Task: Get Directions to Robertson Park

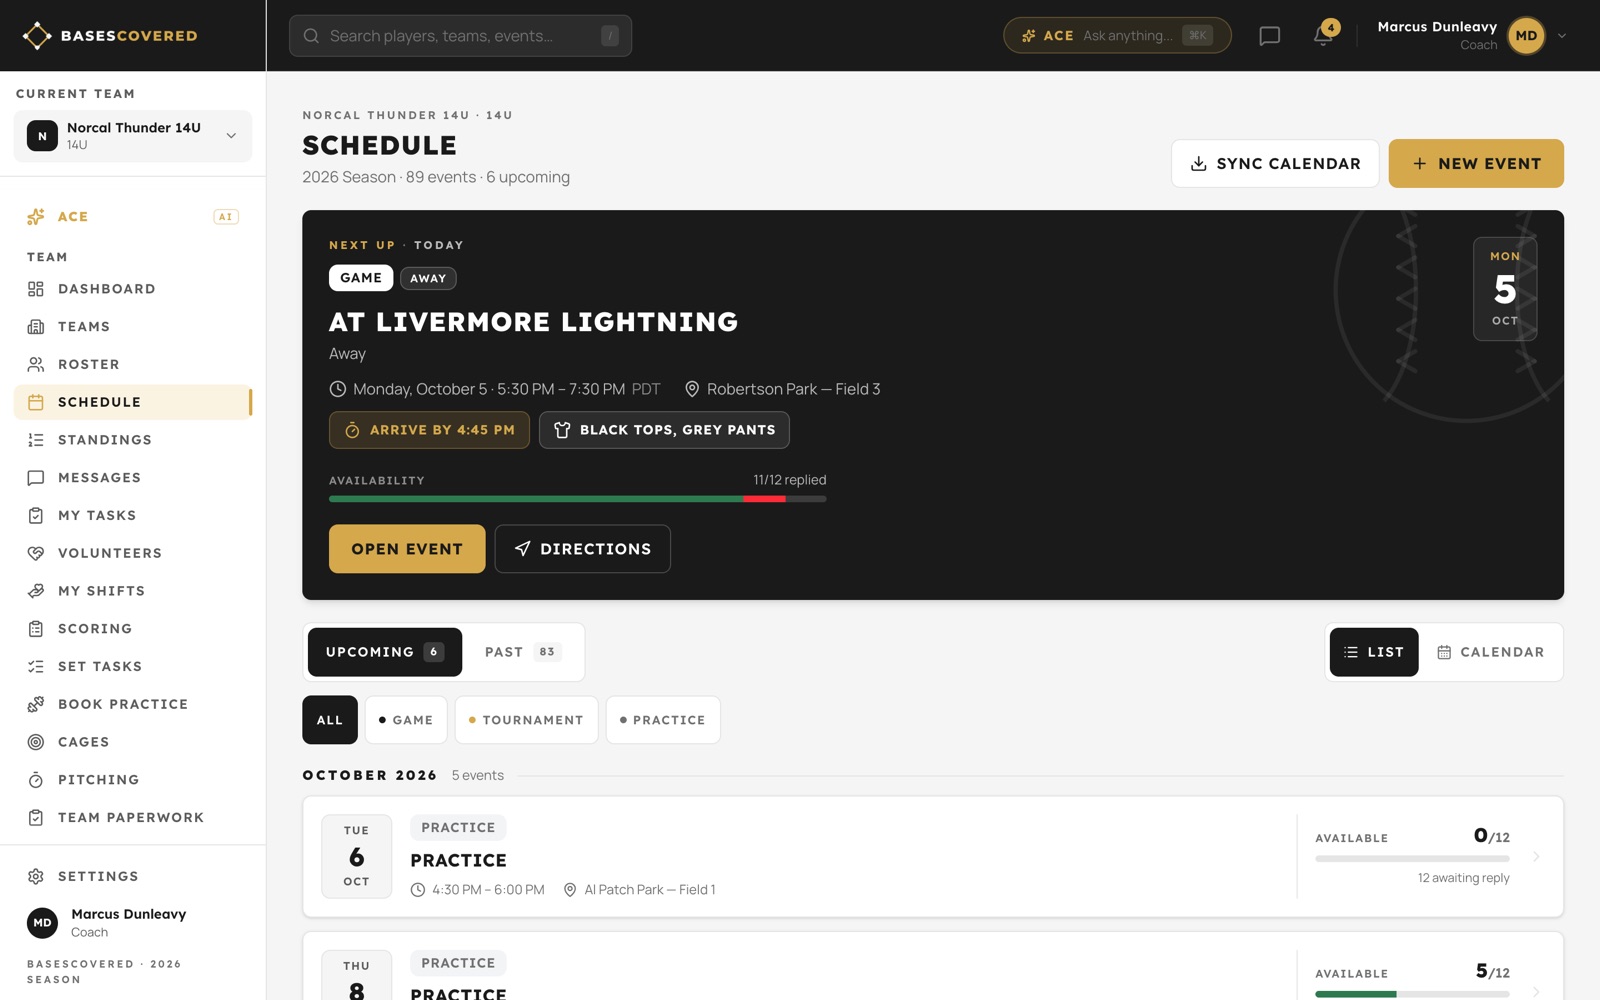Action: click(x=583, y=549)
